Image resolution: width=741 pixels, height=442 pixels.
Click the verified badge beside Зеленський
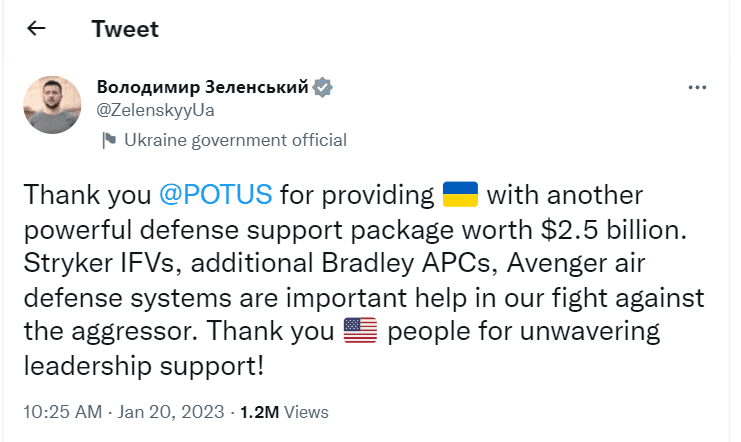click(x=322, y=87)
